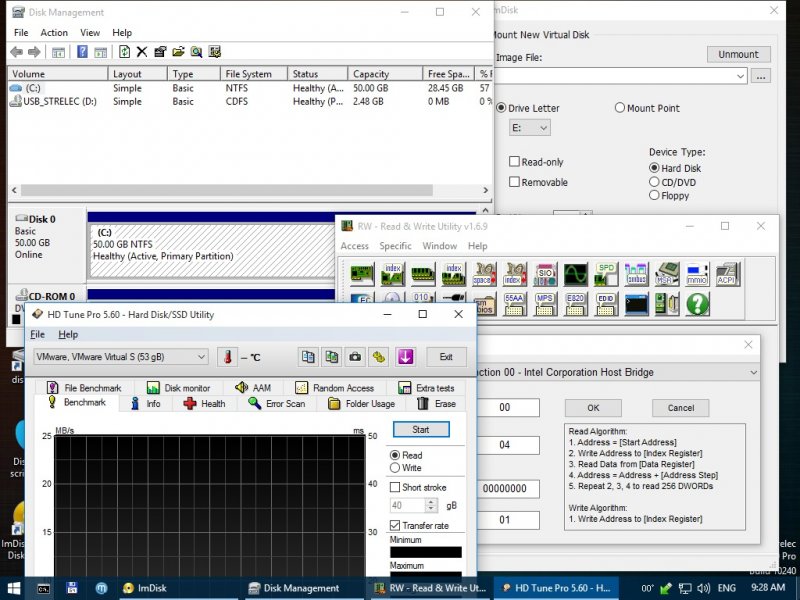Click the Windows Start button on the taskbar
This screenshot has width=800, height=600.
14,588
